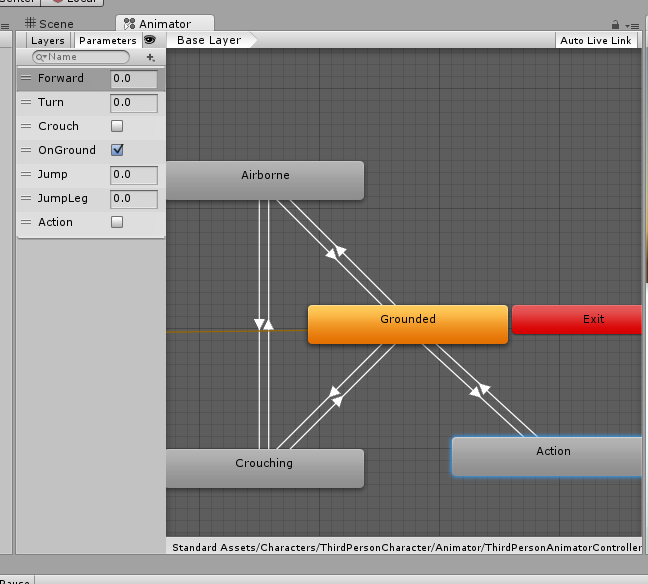Click the Animator tab state-machine icon
648x584 pixels.
pos(129,24)
